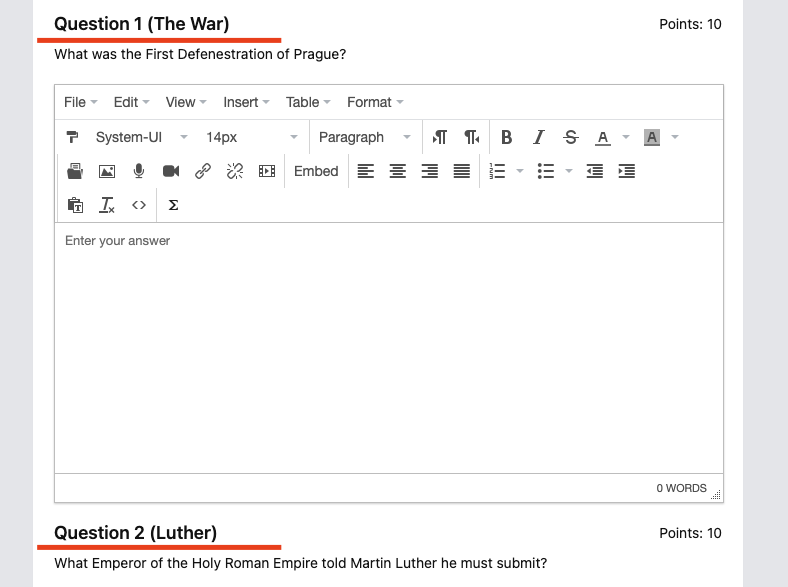Click the 0 WORDS counter
Viewport: 788px width, 587px height.
tap(681, 488)
